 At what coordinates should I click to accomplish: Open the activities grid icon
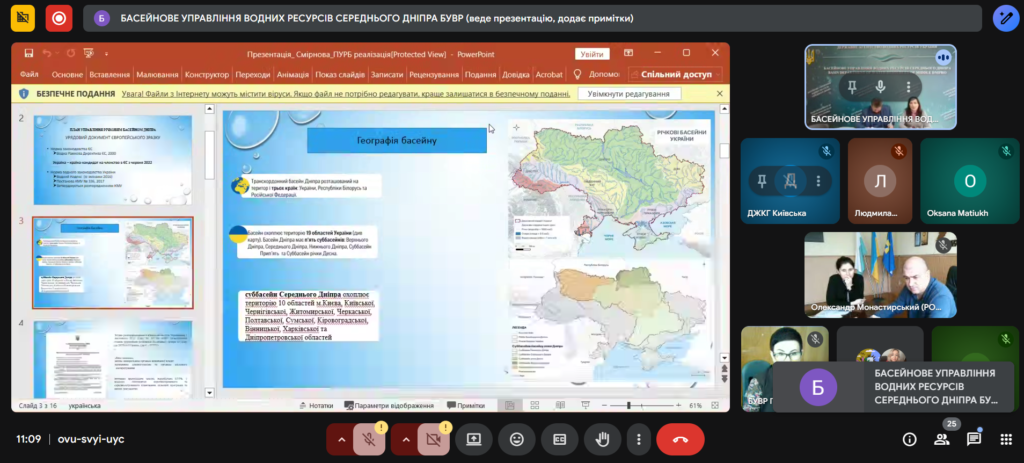point(1004,439)
